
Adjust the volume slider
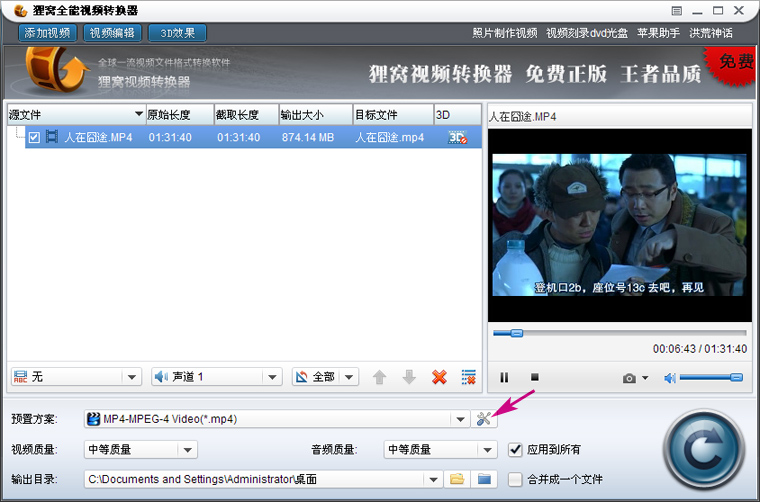tap(711, 377)
